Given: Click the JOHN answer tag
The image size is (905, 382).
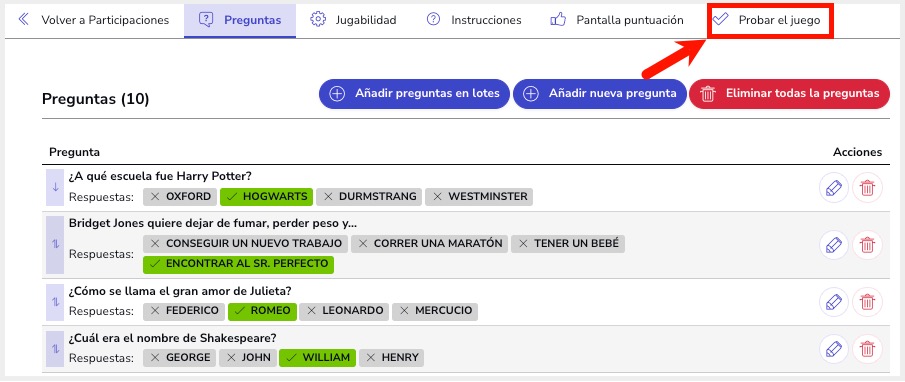Looking at the screenshot, I should click(x=248, y=358).
